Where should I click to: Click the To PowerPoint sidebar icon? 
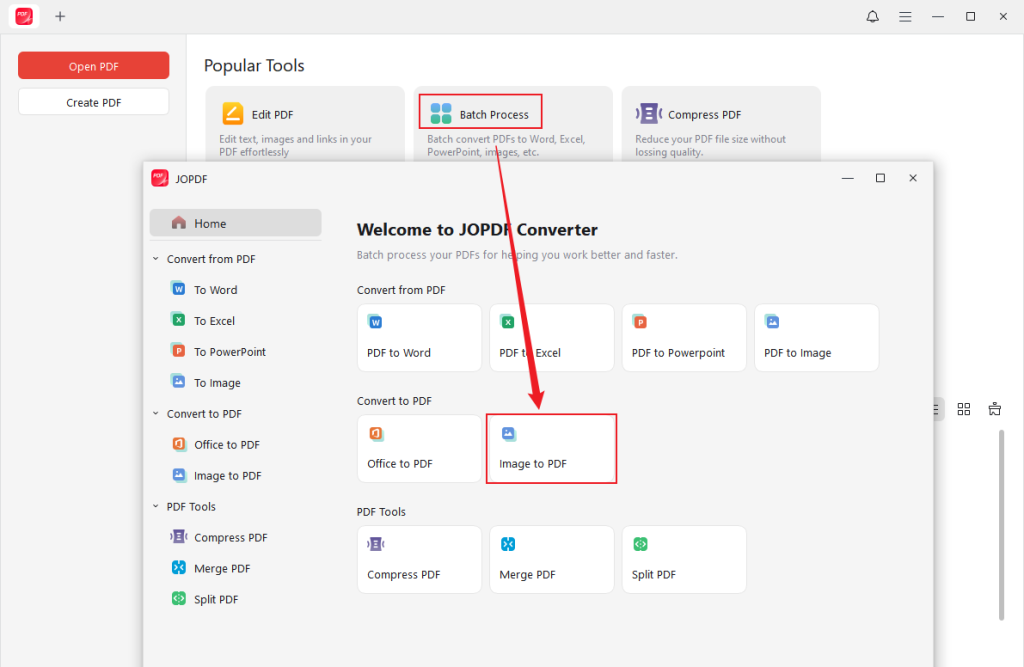tap(181, 351)
